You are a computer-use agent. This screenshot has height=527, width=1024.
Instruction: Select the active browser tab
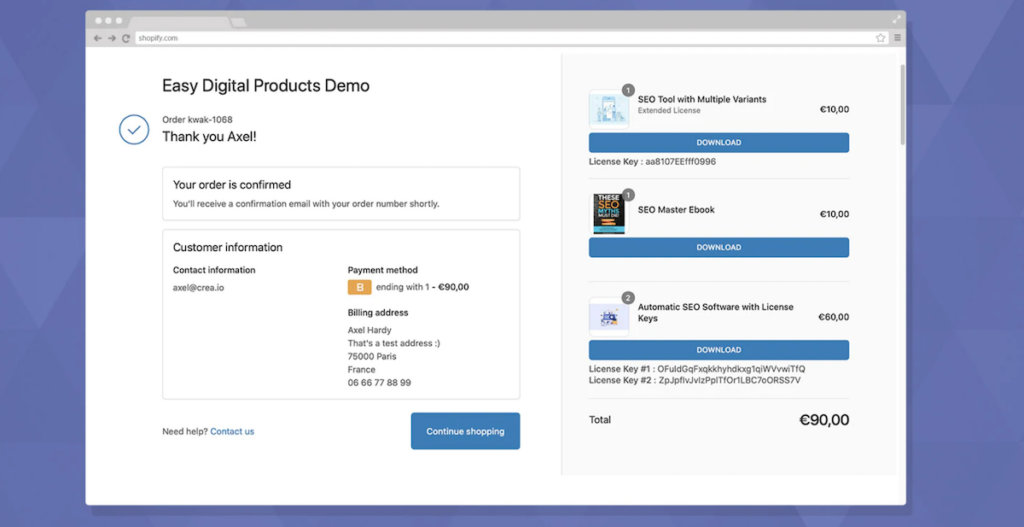[179, 22]
